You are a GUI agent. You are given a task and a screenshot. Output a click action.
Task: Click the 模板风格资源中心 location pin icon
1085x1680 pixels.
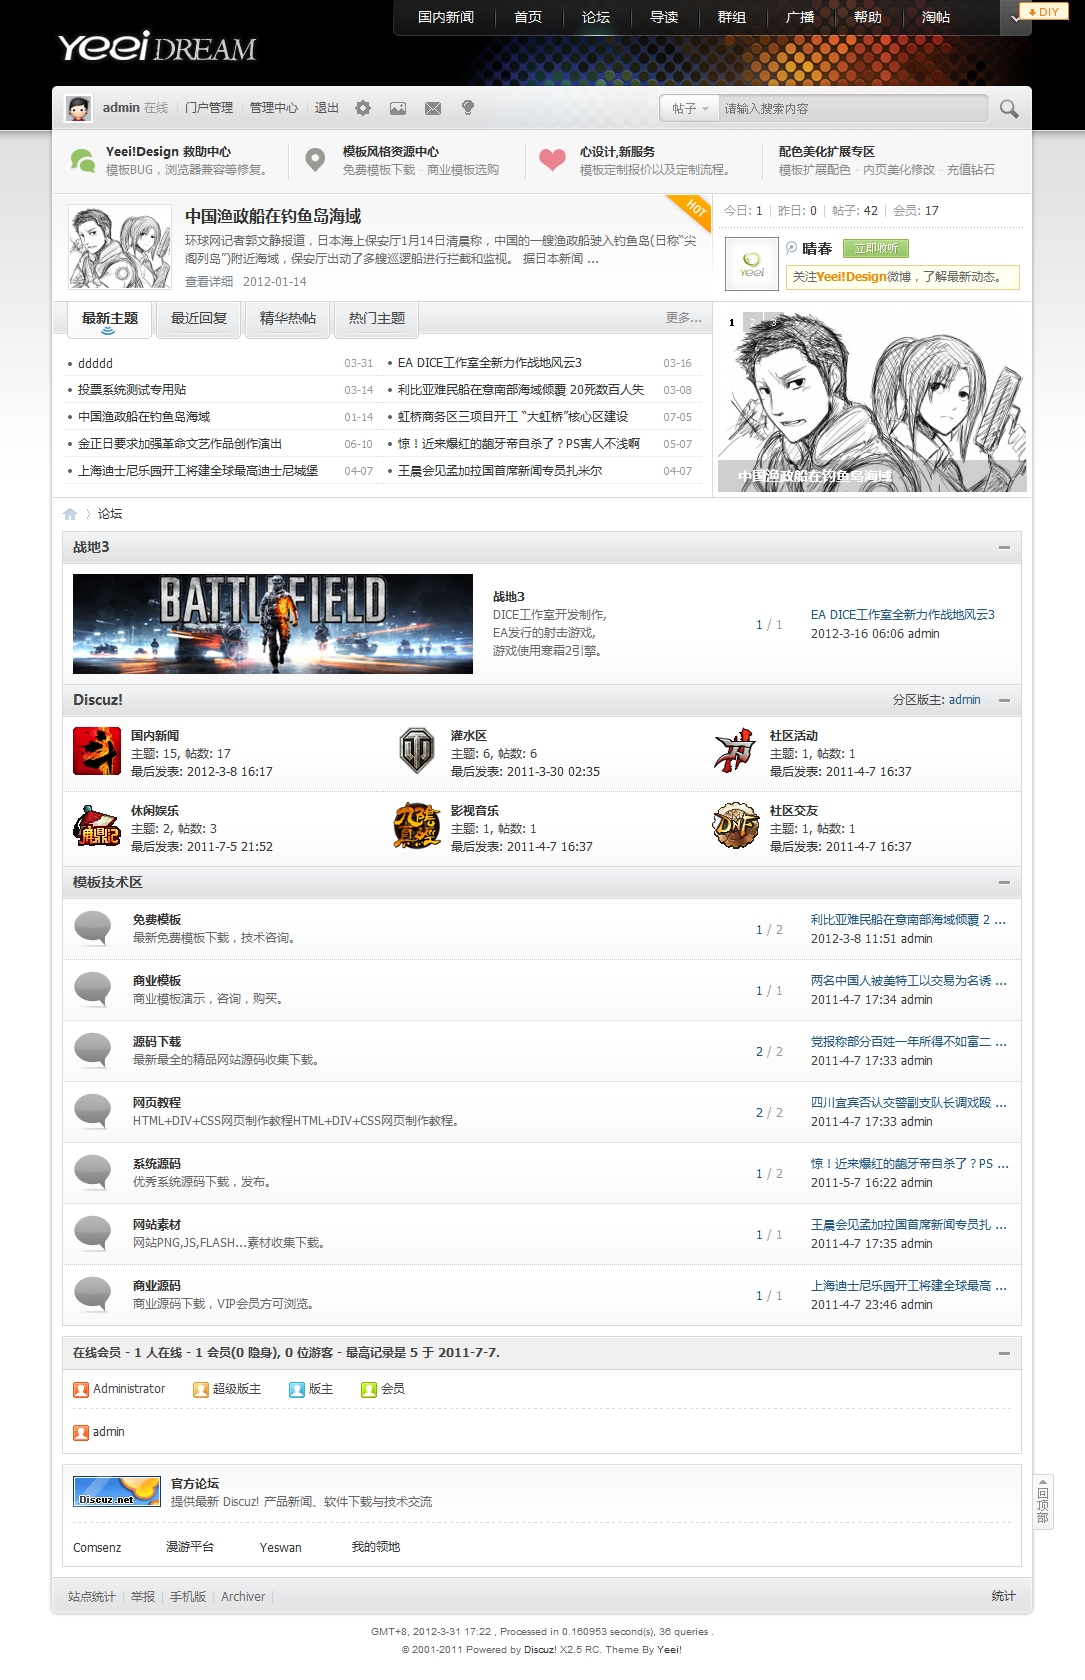(x=315, y=160)
